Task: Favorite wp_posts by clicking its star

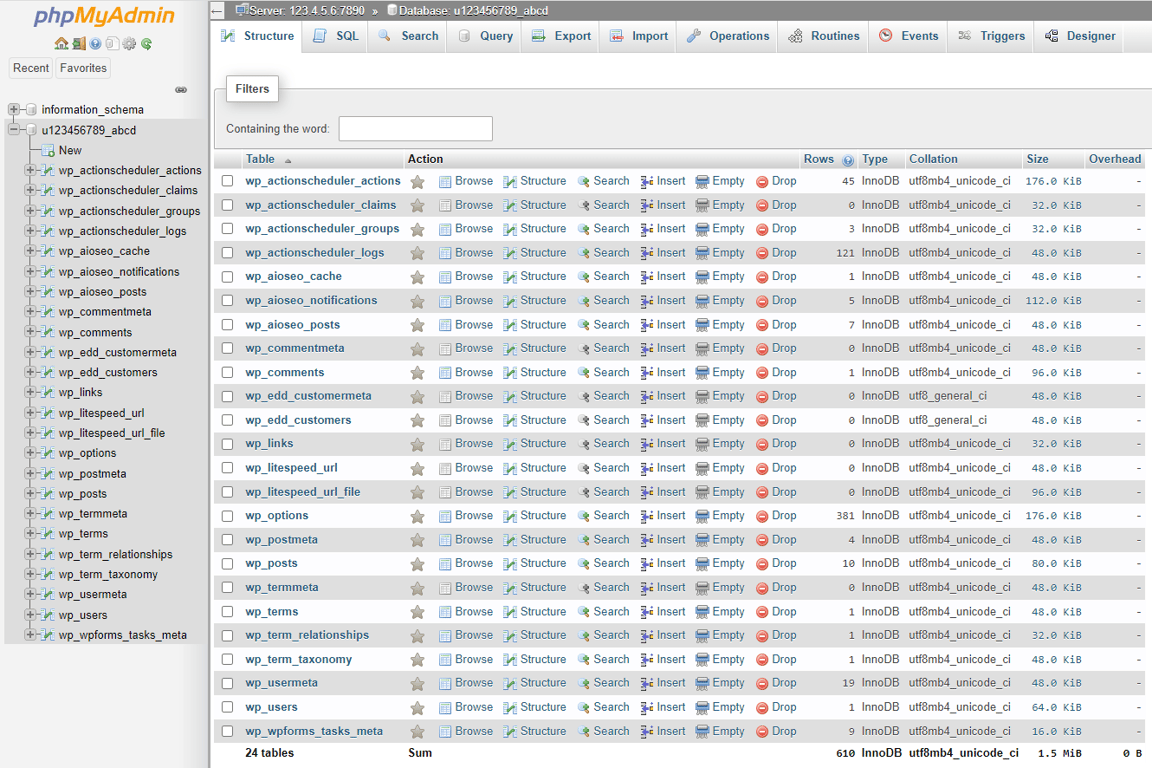Action: 417,563
